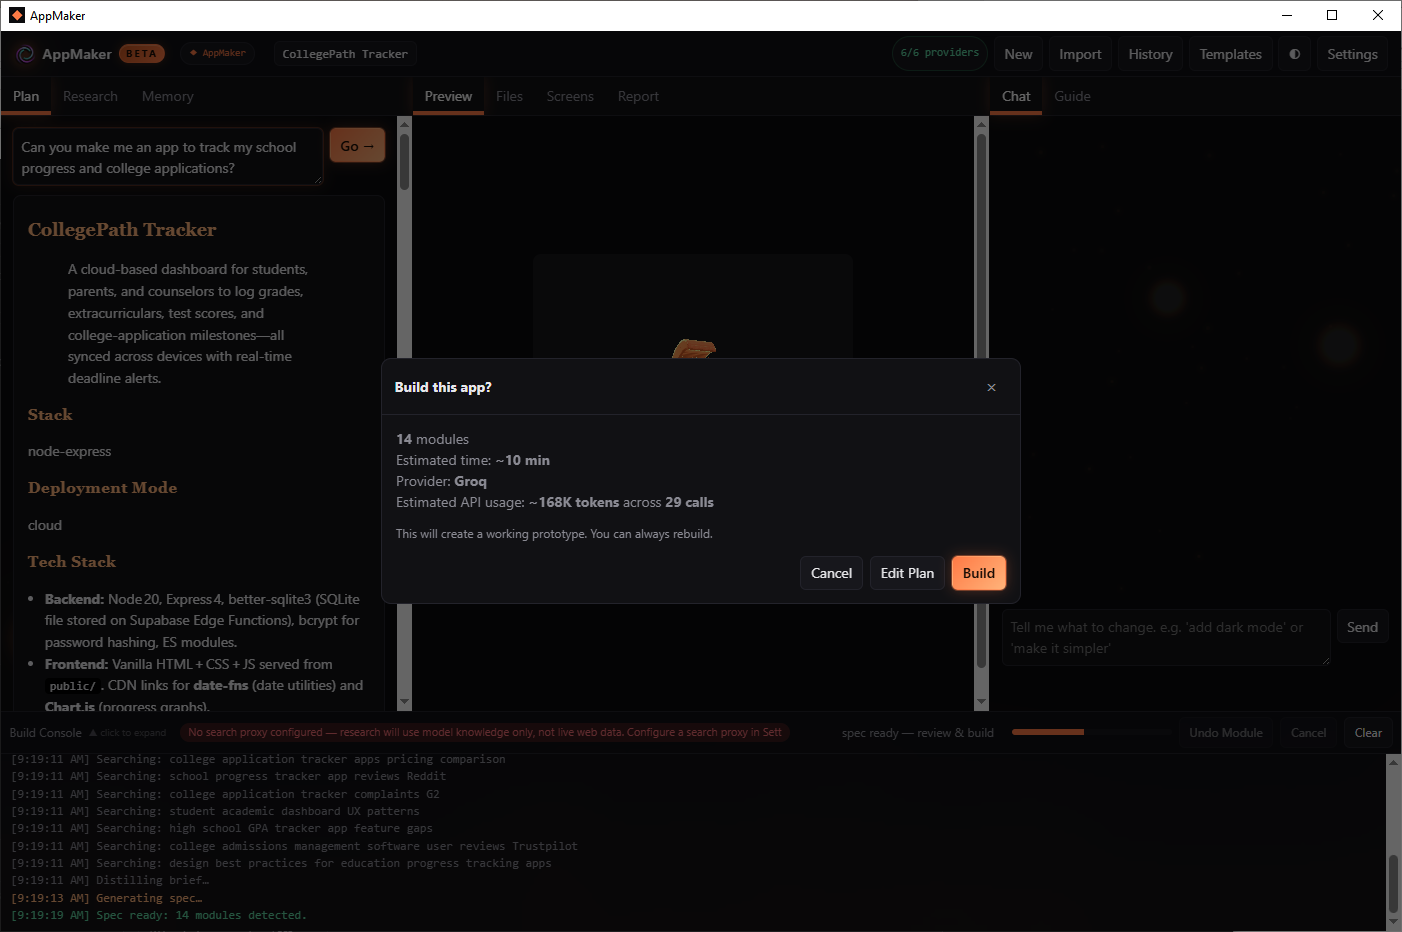Click the search proxy warning message
The image size is (1402, 932).
click(485, 732)
